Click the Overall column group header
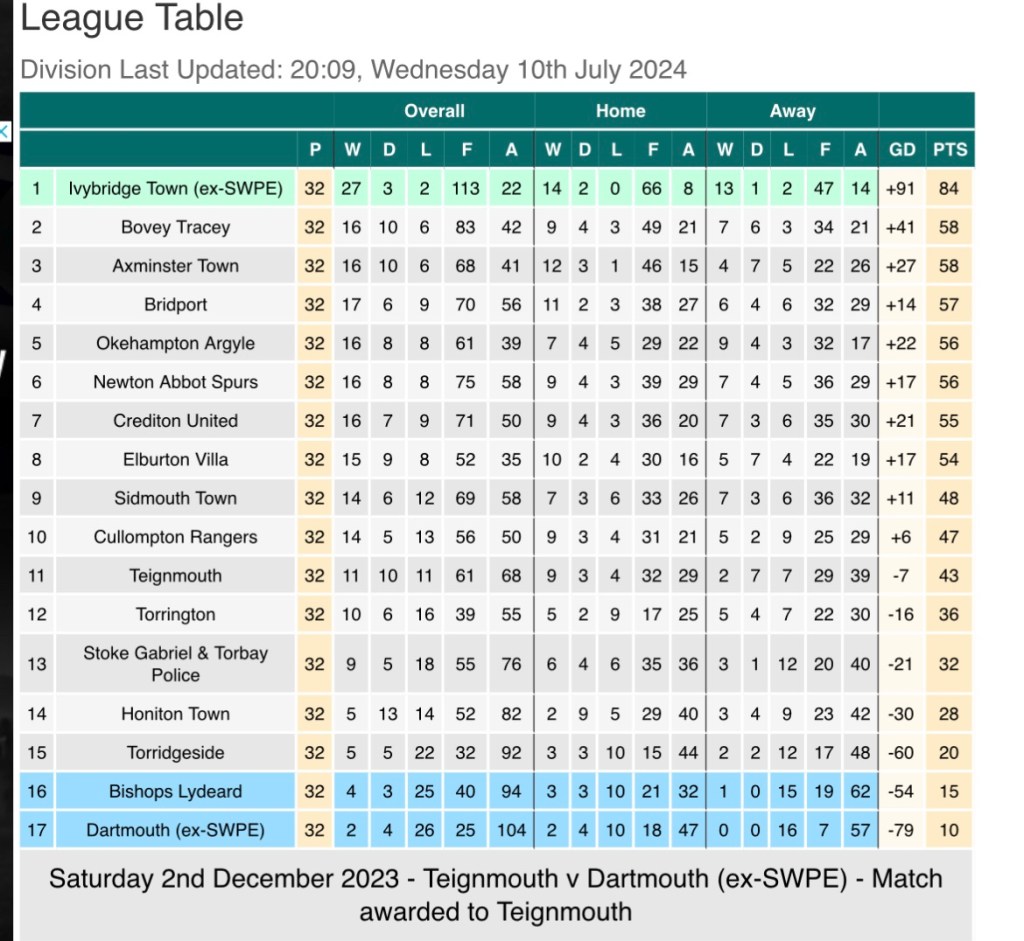 click(434, 111)
